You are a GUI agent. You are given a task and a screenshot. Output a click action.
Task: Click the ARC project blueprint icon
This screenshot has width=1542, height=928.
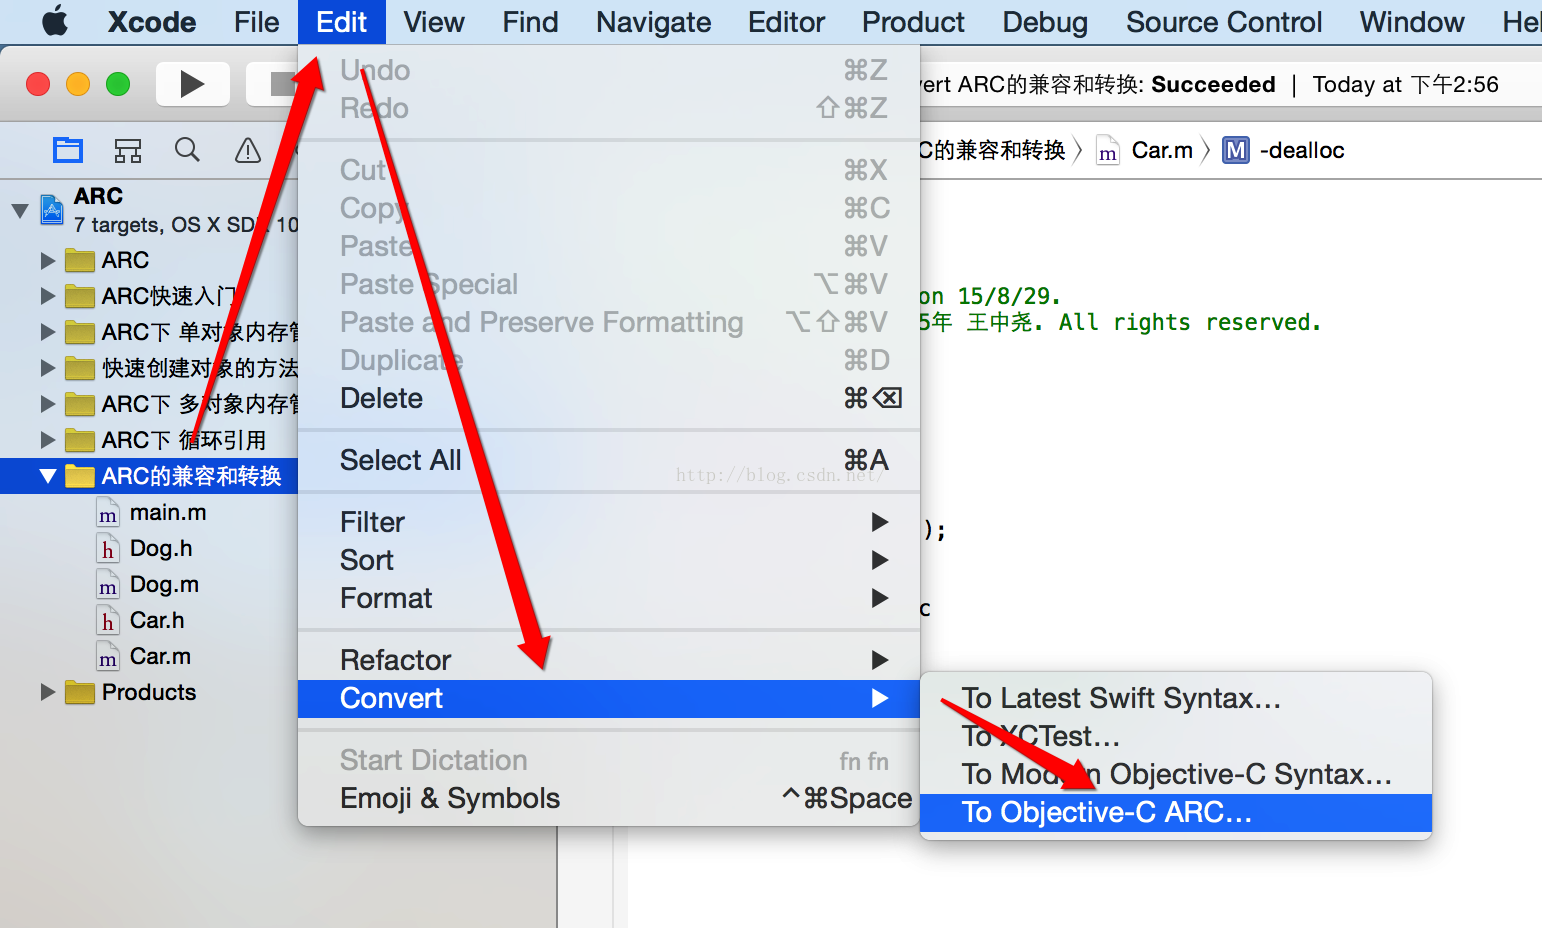point(52,210)
